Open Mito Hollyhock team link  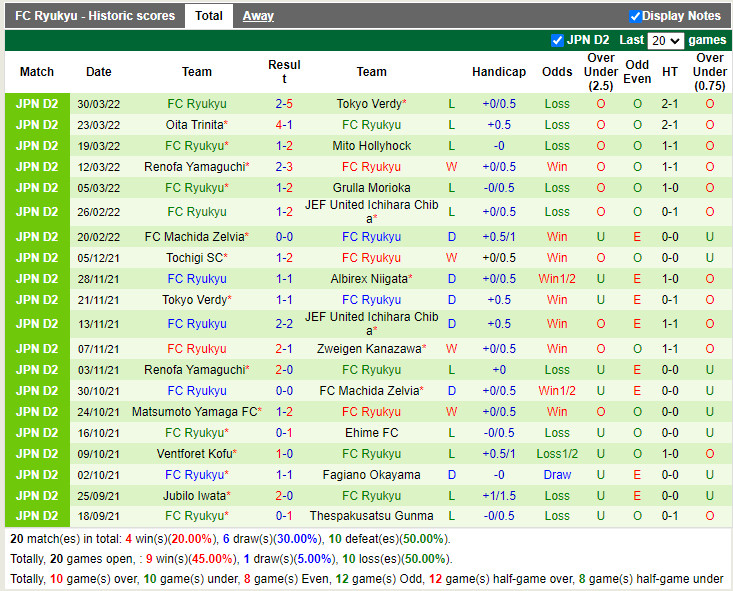coord(372,146)
